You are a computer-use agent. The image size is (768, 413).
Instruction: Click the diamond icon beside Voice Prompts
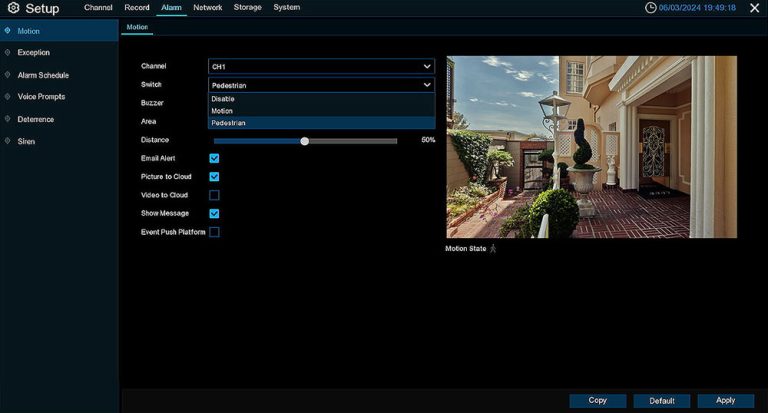(x=7, y=97)
